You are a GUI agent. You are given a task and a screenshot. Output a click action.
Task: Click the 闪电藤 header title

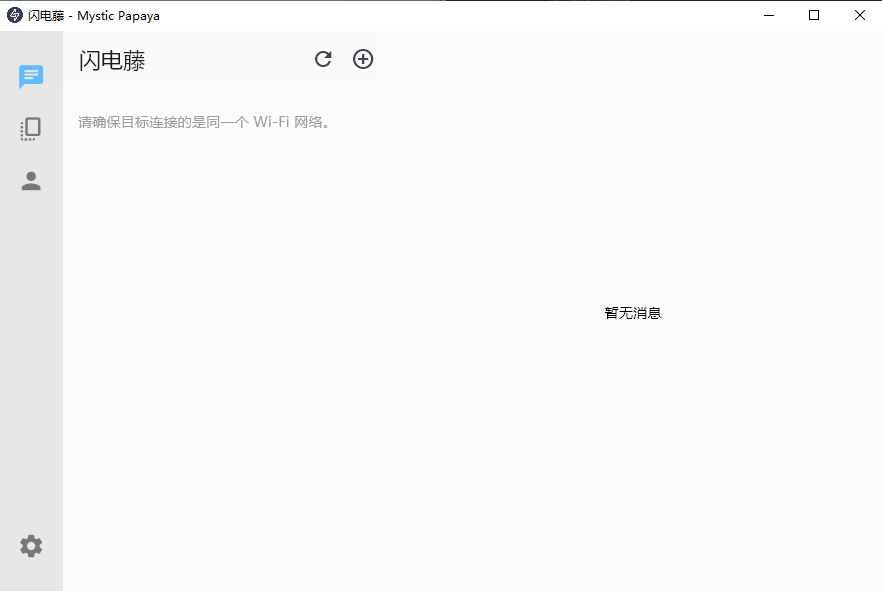point(113,60)
